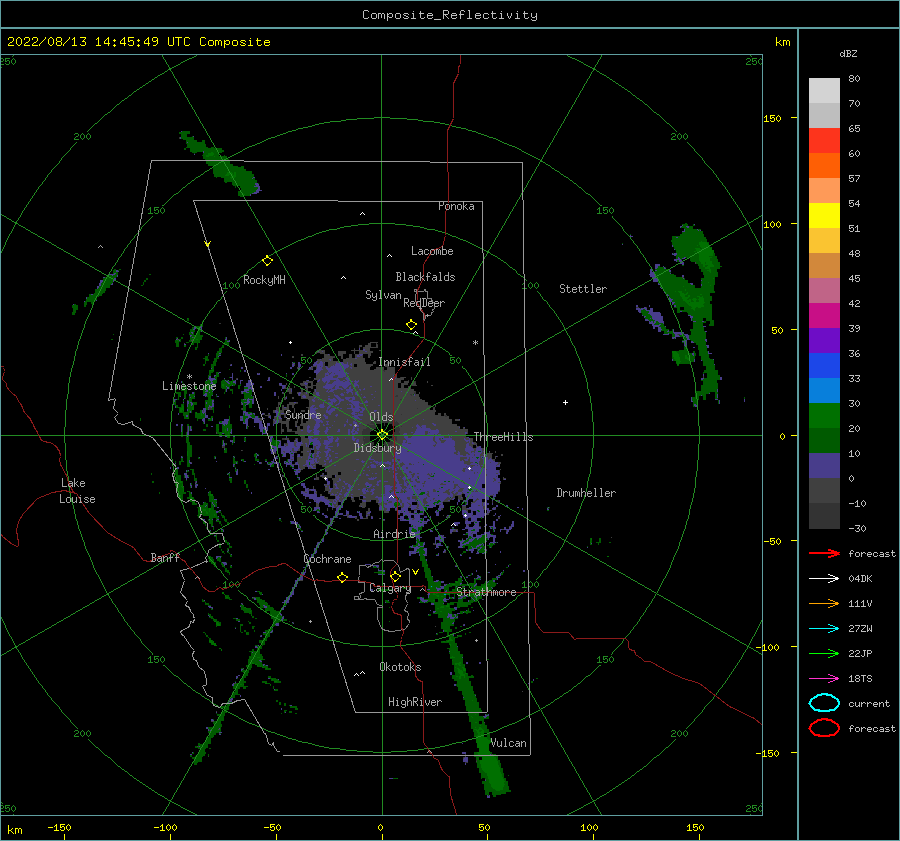The image size is (900, 841).
Task: Click the magenta 18TS arrow legend icon
Action: 824,678
